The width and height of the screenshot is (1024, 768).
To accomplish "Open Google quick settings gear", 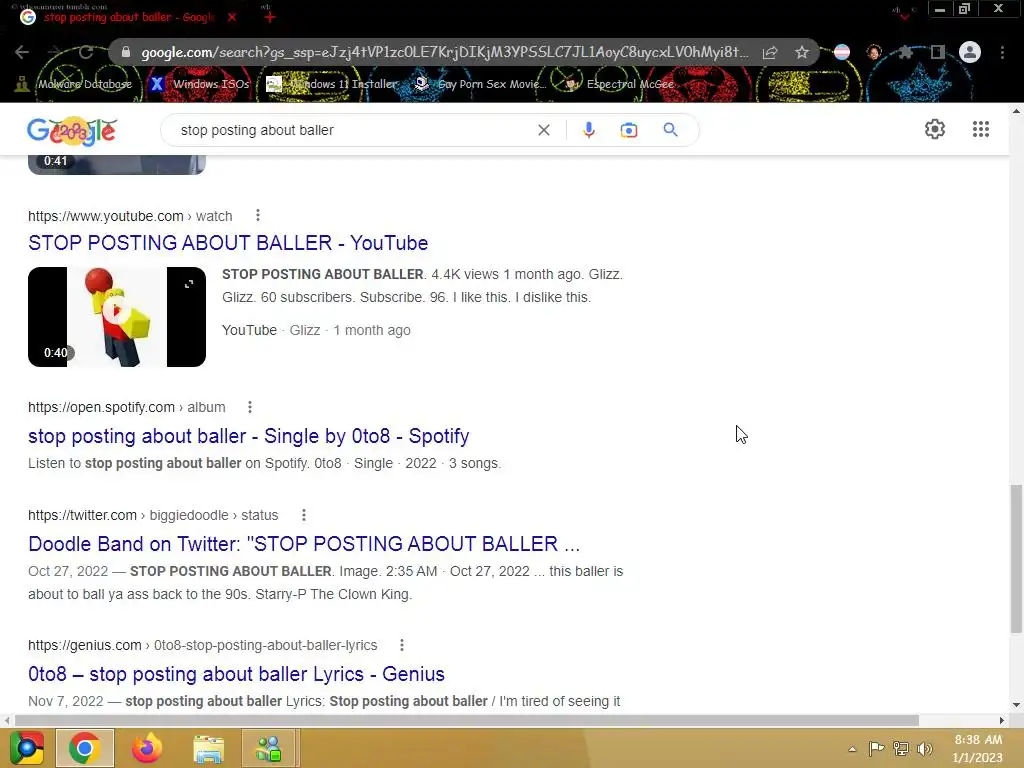I will point(935,129).
